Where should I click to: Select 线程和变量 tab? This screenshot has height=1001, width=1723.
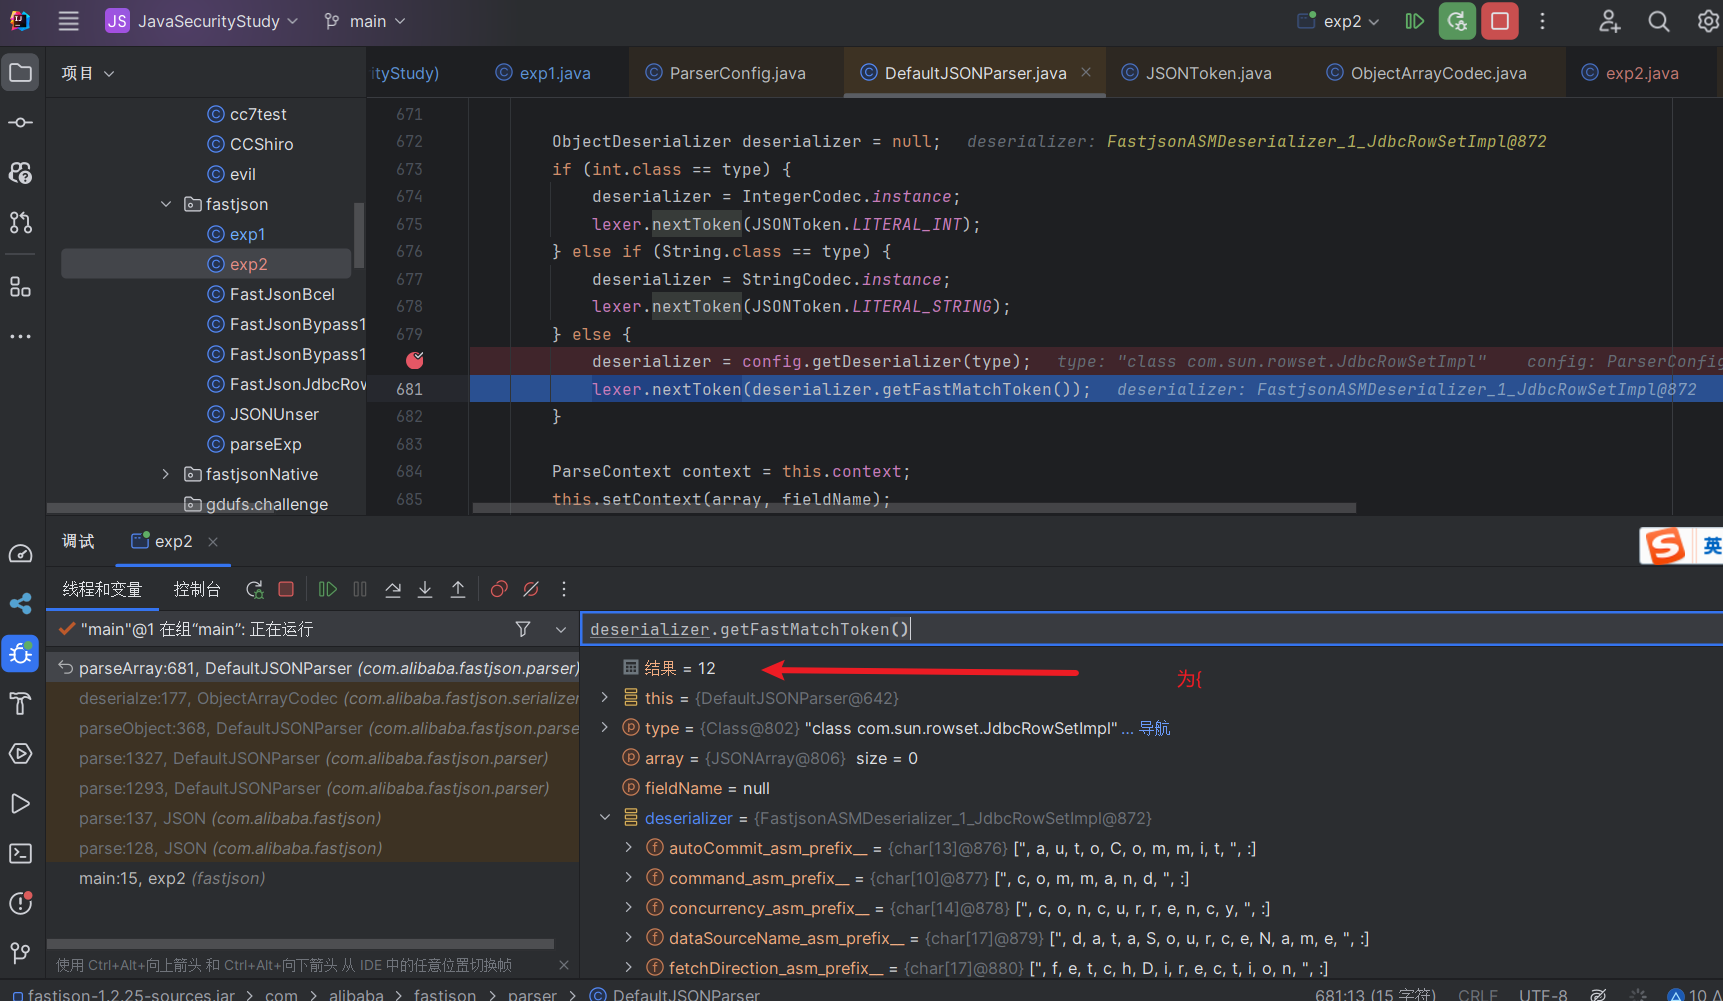102,589
